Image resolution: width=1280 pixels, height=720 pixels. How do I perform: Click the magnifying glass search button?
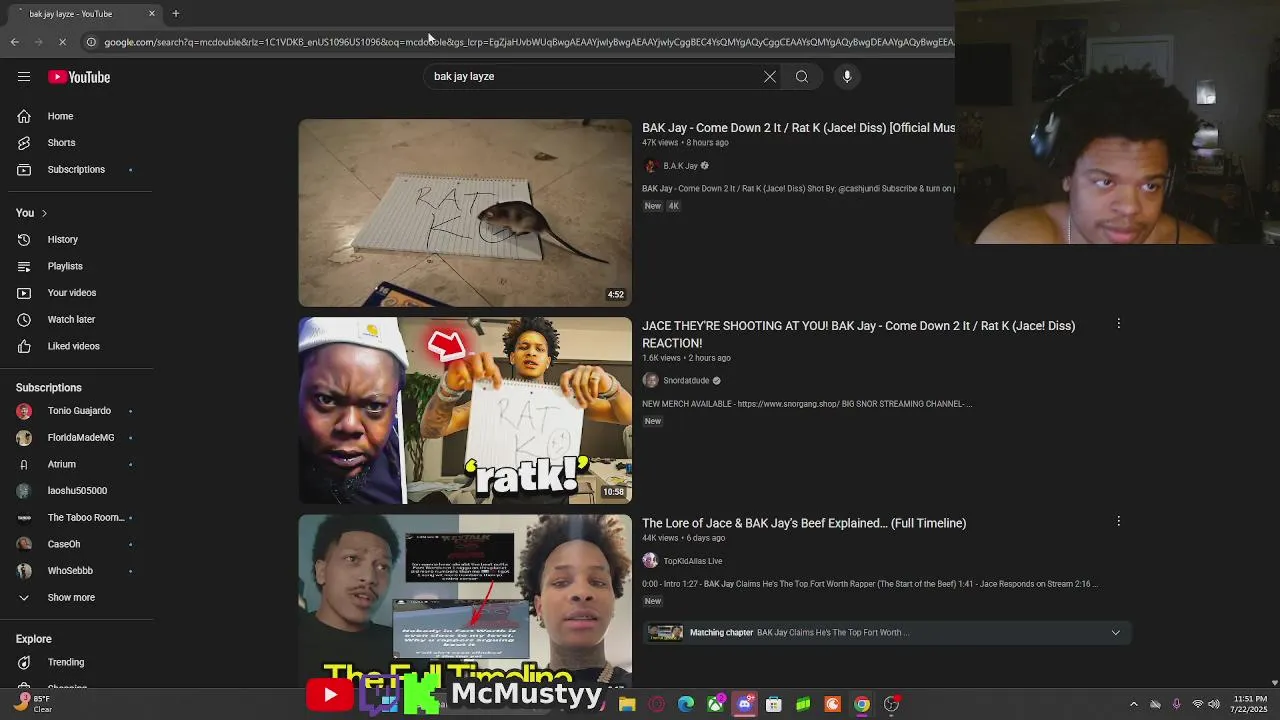point(802,77)
